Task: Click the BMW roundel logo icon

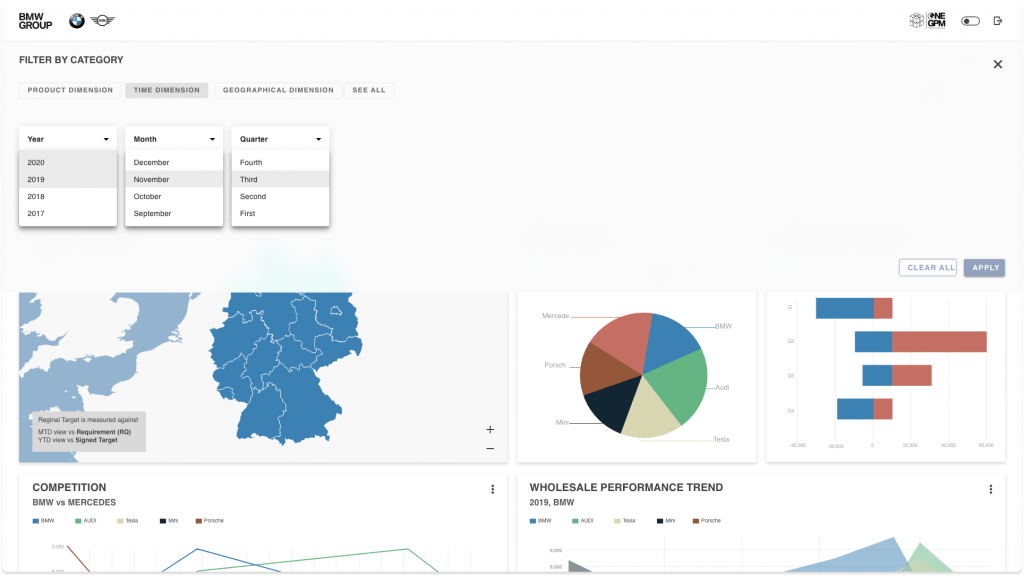Action: click(76, 21)
